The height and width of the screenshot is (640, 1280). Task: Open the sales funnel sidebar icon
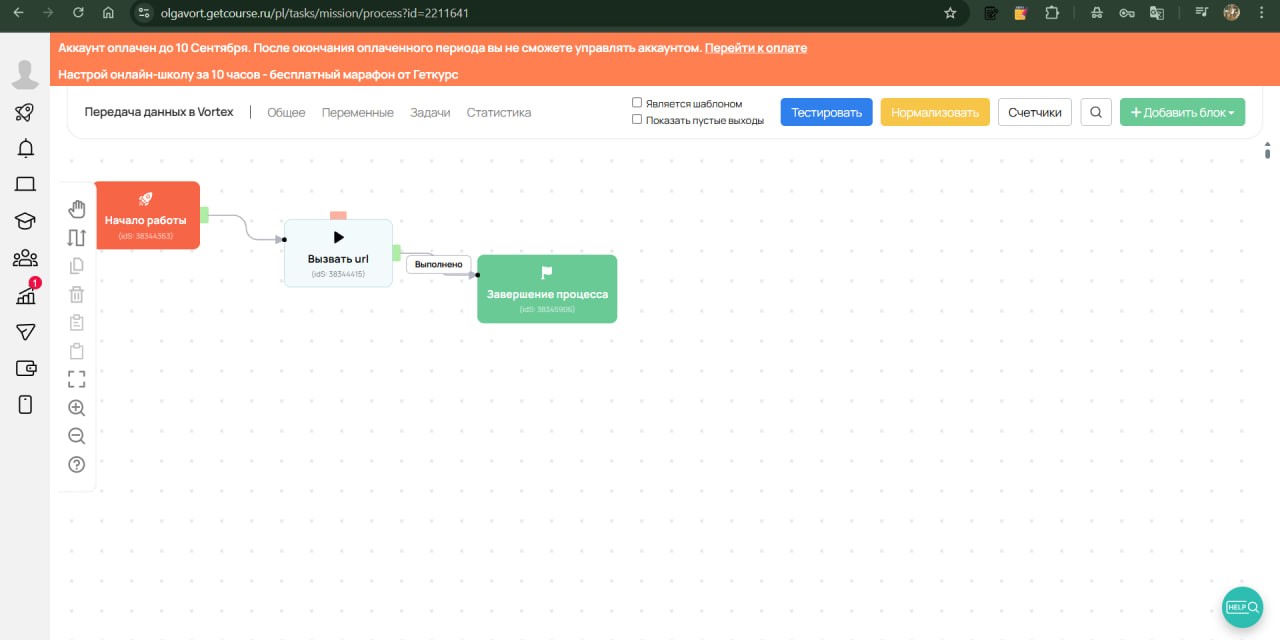[x=26, y=331]
